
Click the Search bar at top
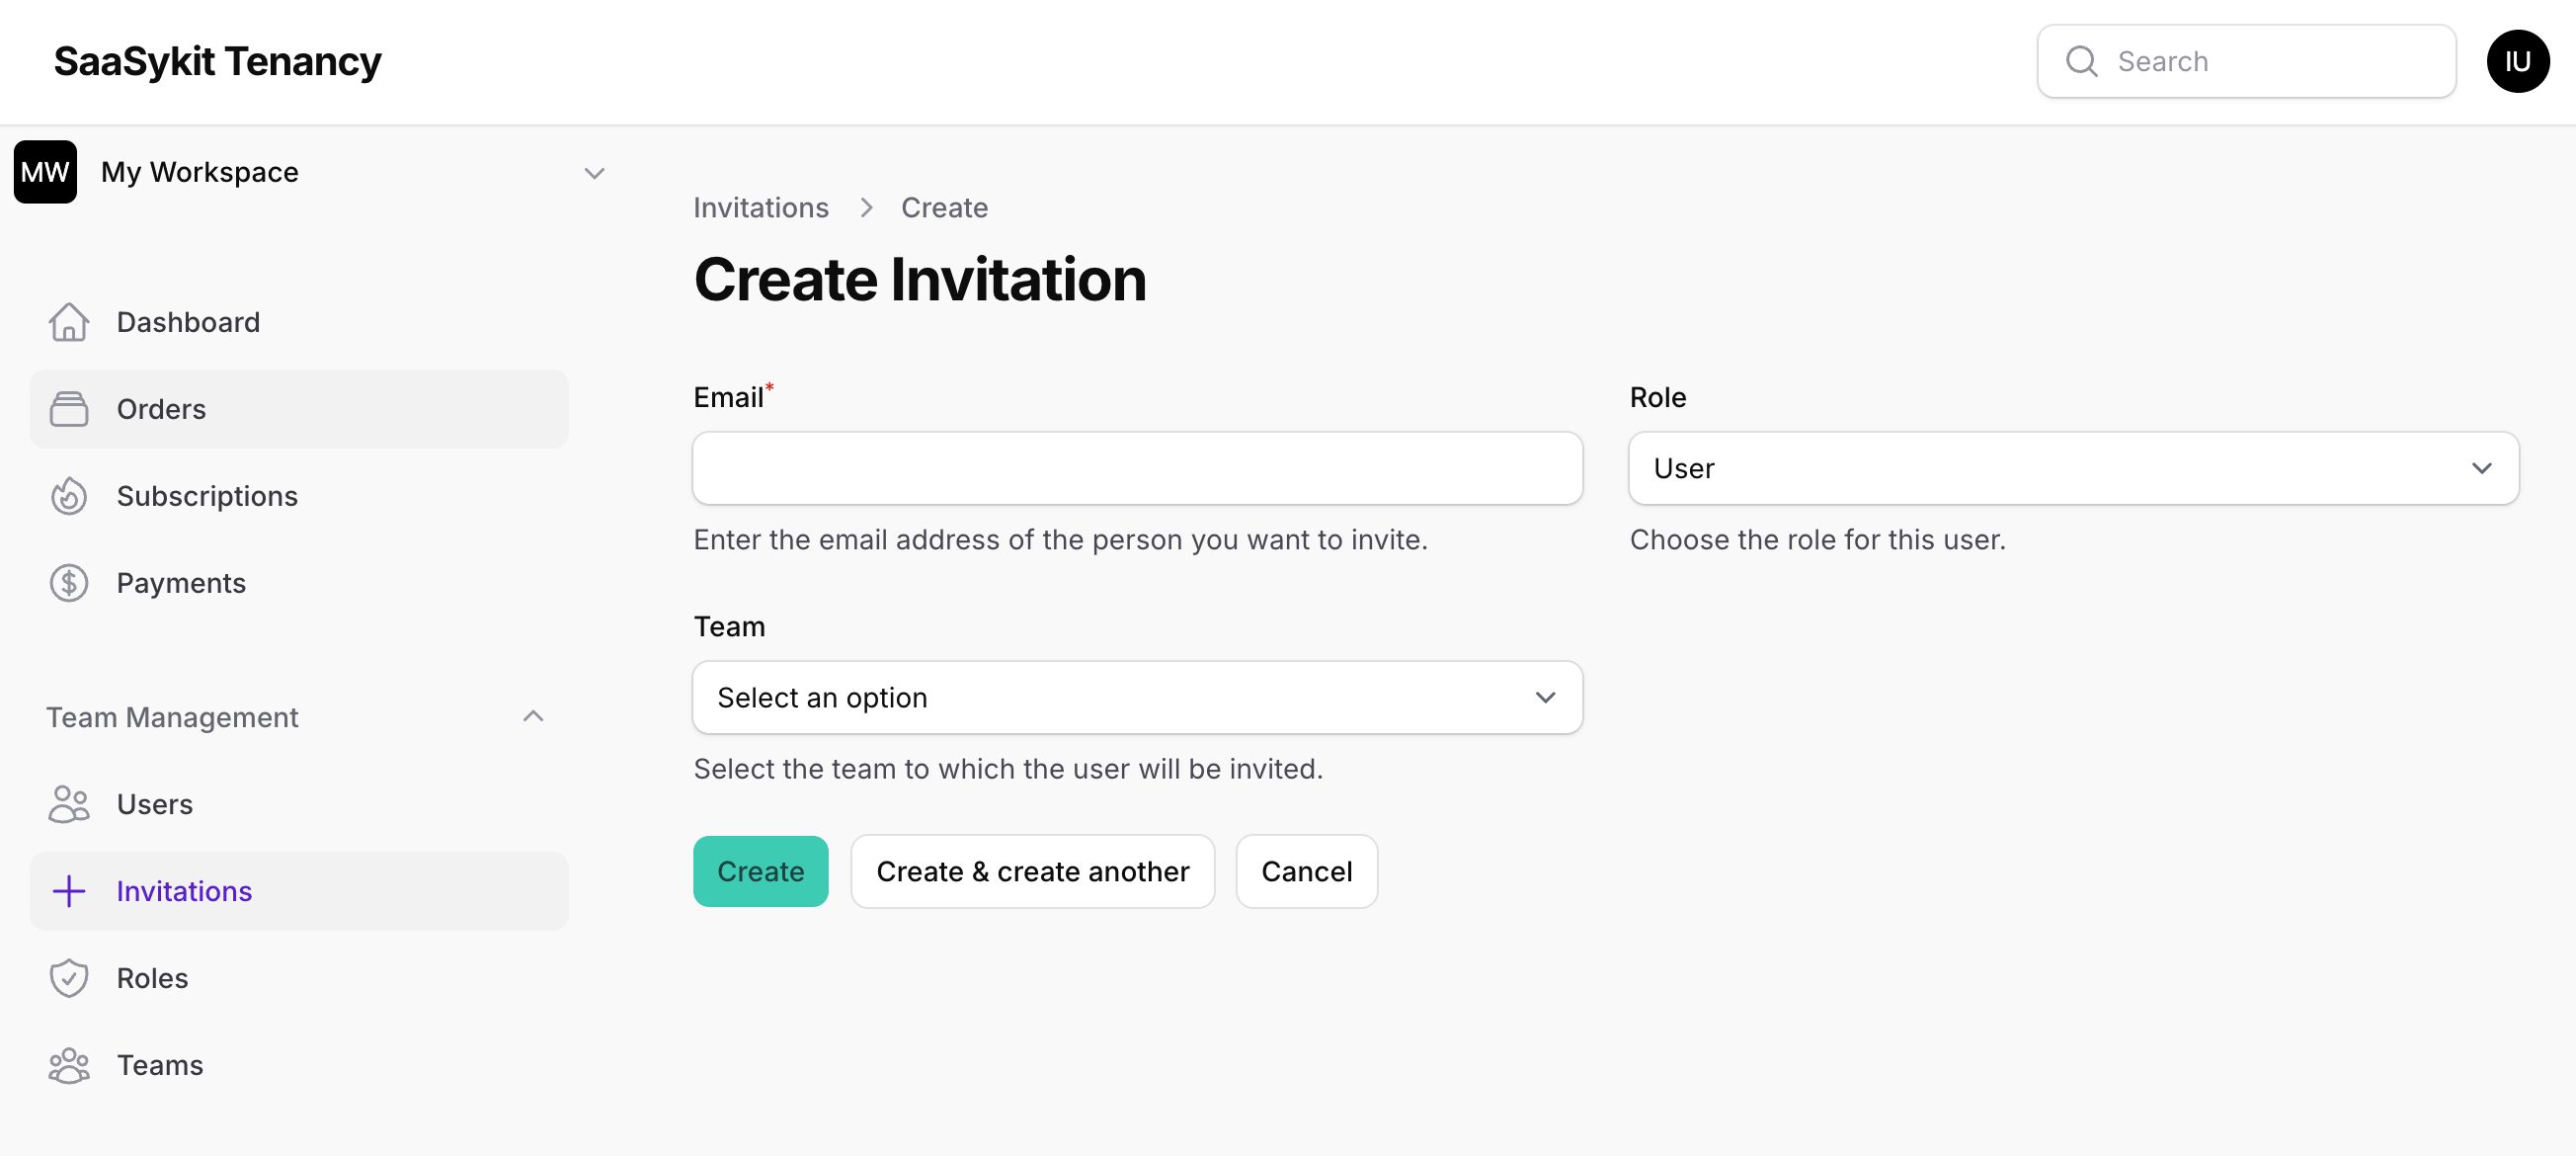tap(2246, 61)
